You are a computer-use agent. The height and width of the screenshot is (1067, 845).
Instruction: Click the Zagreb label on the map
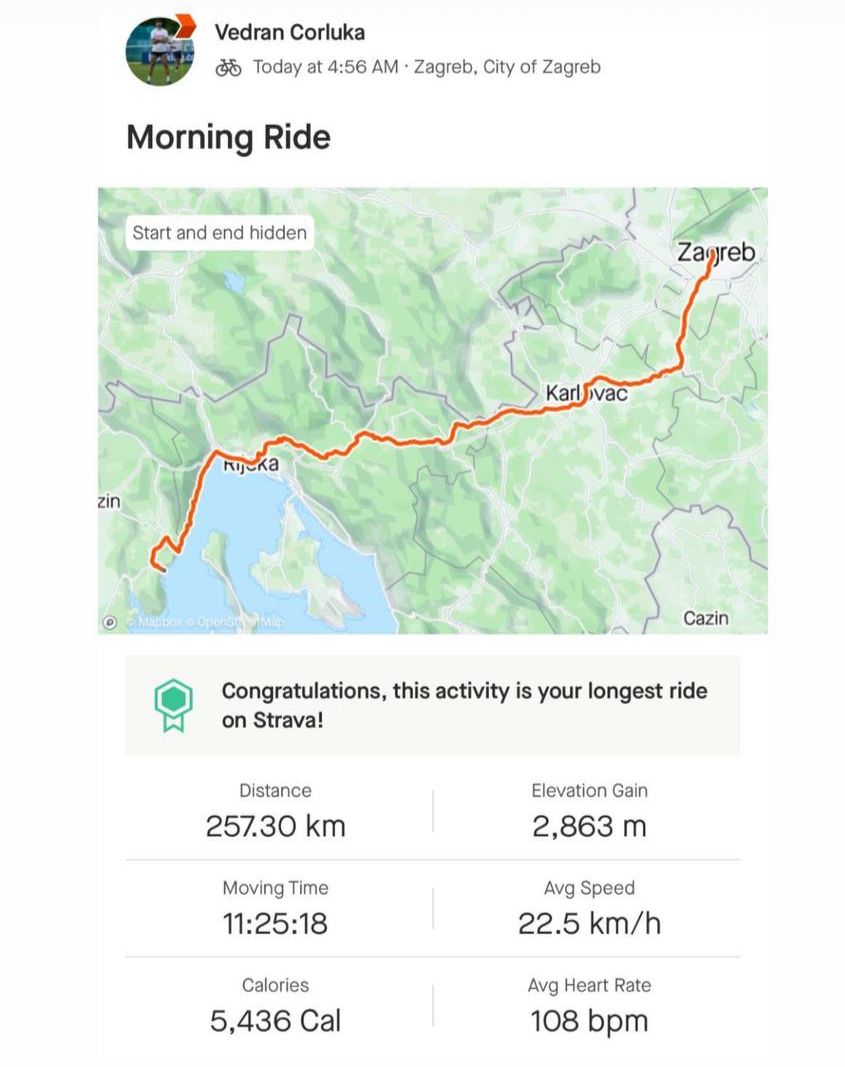[716, 253]
